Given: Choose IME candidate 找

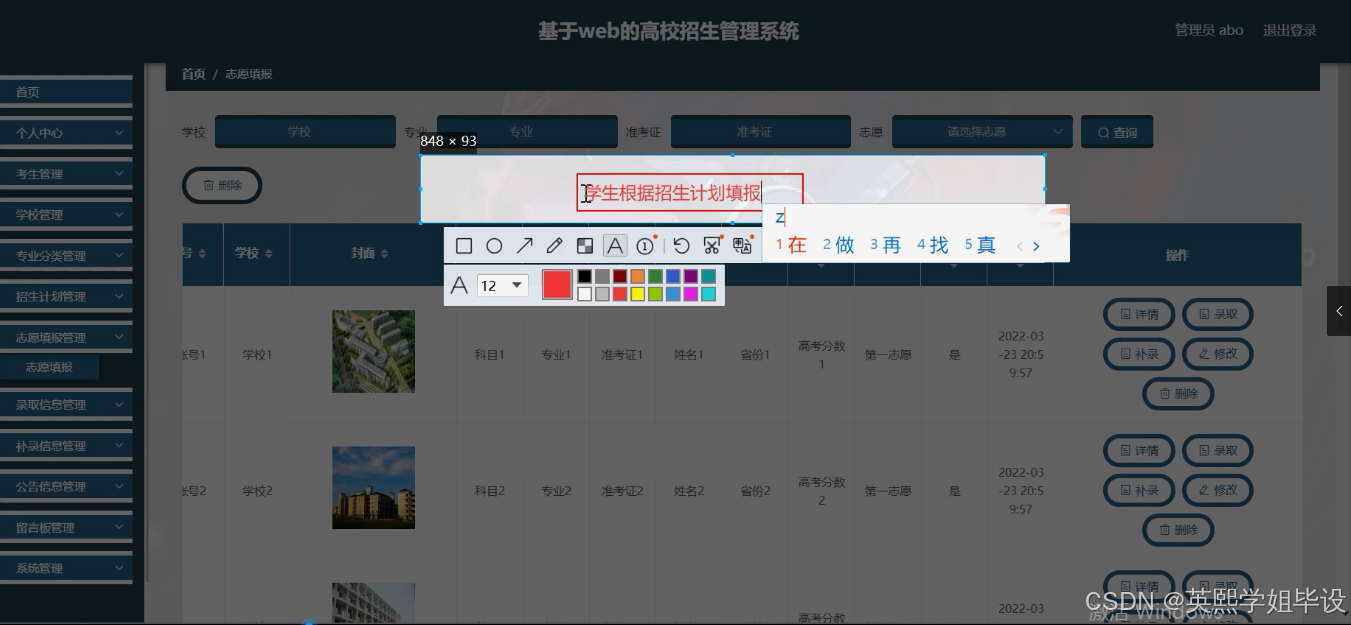Looking at the screenshot, I should pos(933,245).
